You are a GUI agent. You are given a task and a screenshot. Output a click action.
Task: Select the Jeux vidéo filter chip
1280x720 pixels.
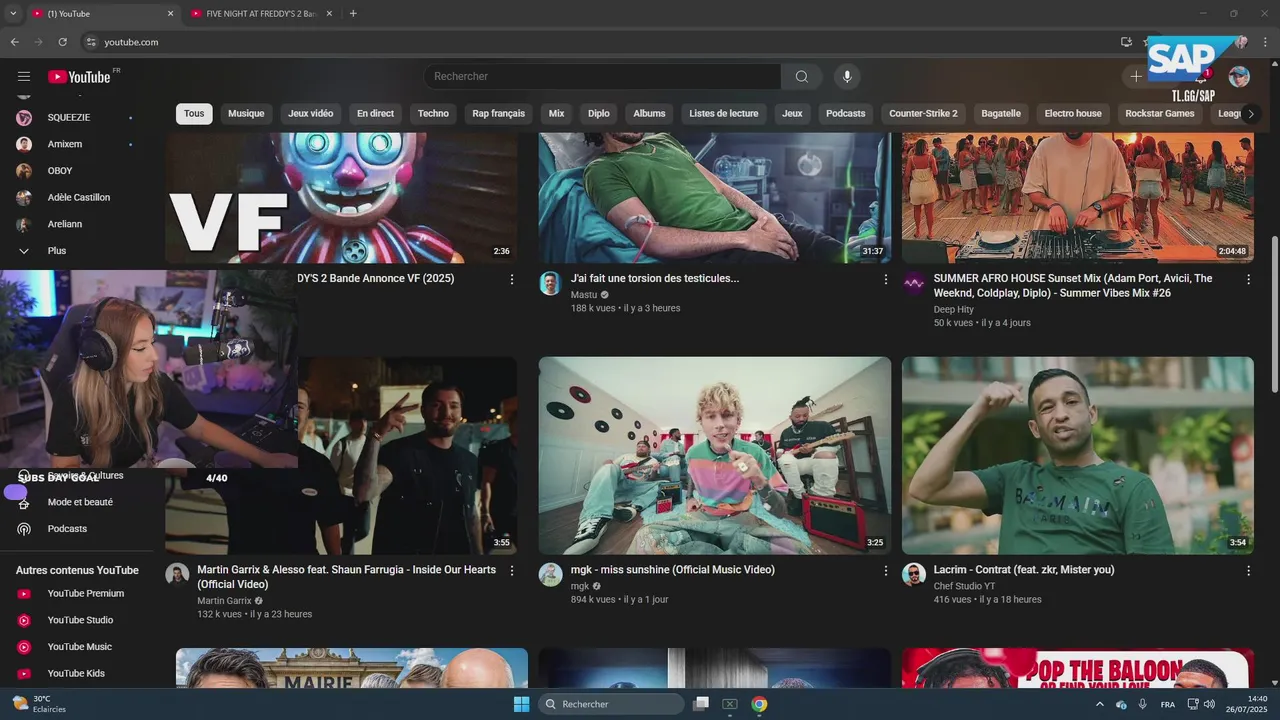311,114
